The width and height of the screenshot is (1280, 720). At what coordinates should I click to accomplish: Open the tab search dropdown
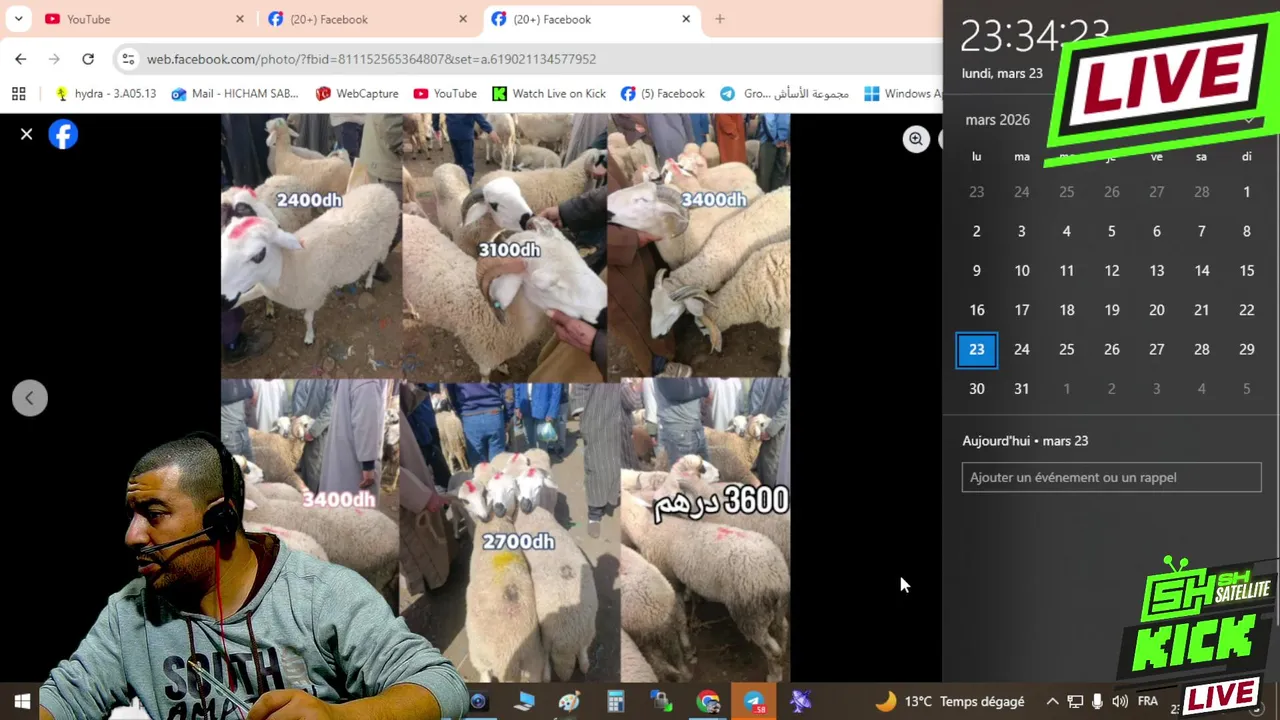coord(18,19)
